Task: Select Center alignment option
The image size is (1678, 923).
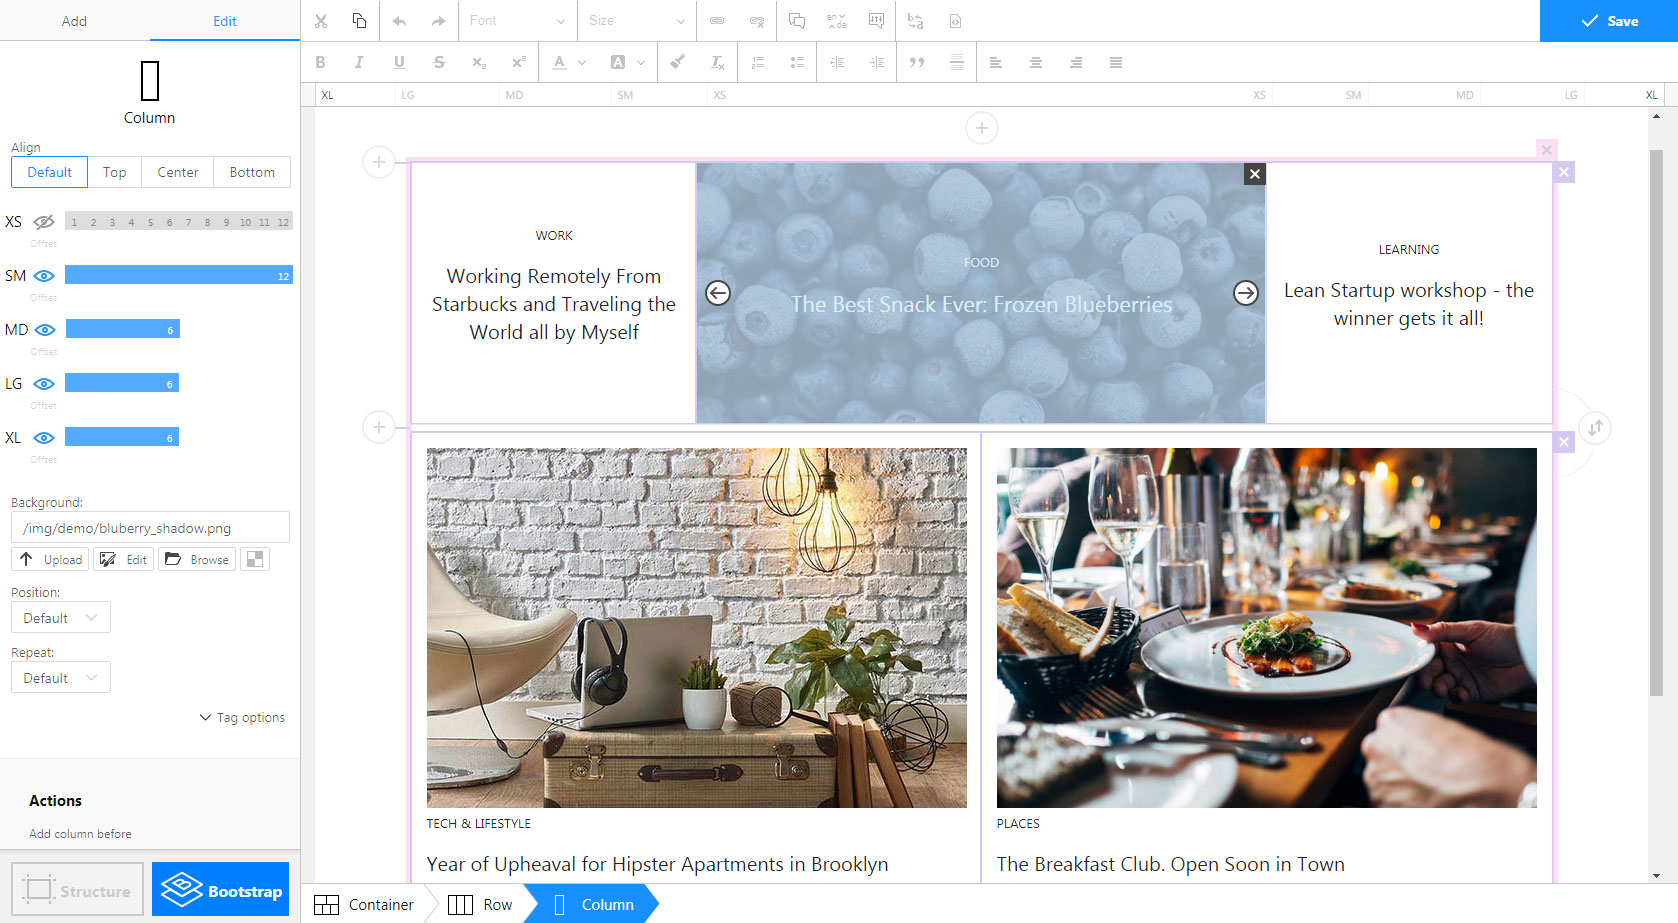Action: pos(178,172)
